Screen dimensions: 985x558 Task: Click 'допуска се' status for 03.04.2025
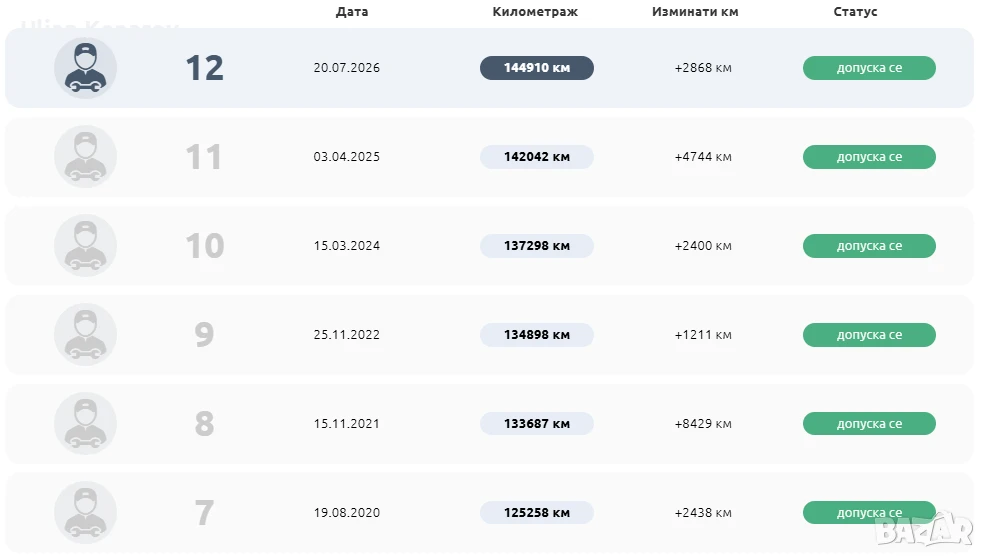[x=869, y=156]
